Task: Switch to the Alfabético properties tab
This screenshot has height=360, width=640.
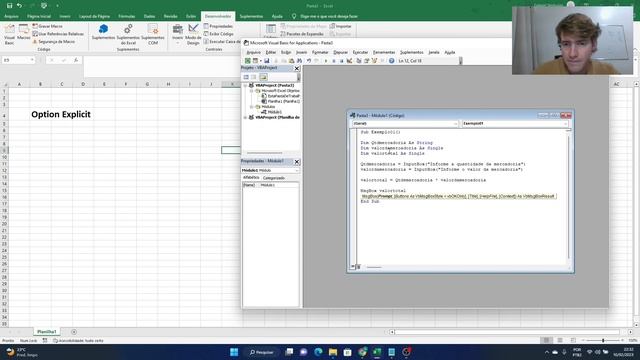Action: tap(251, 178)
